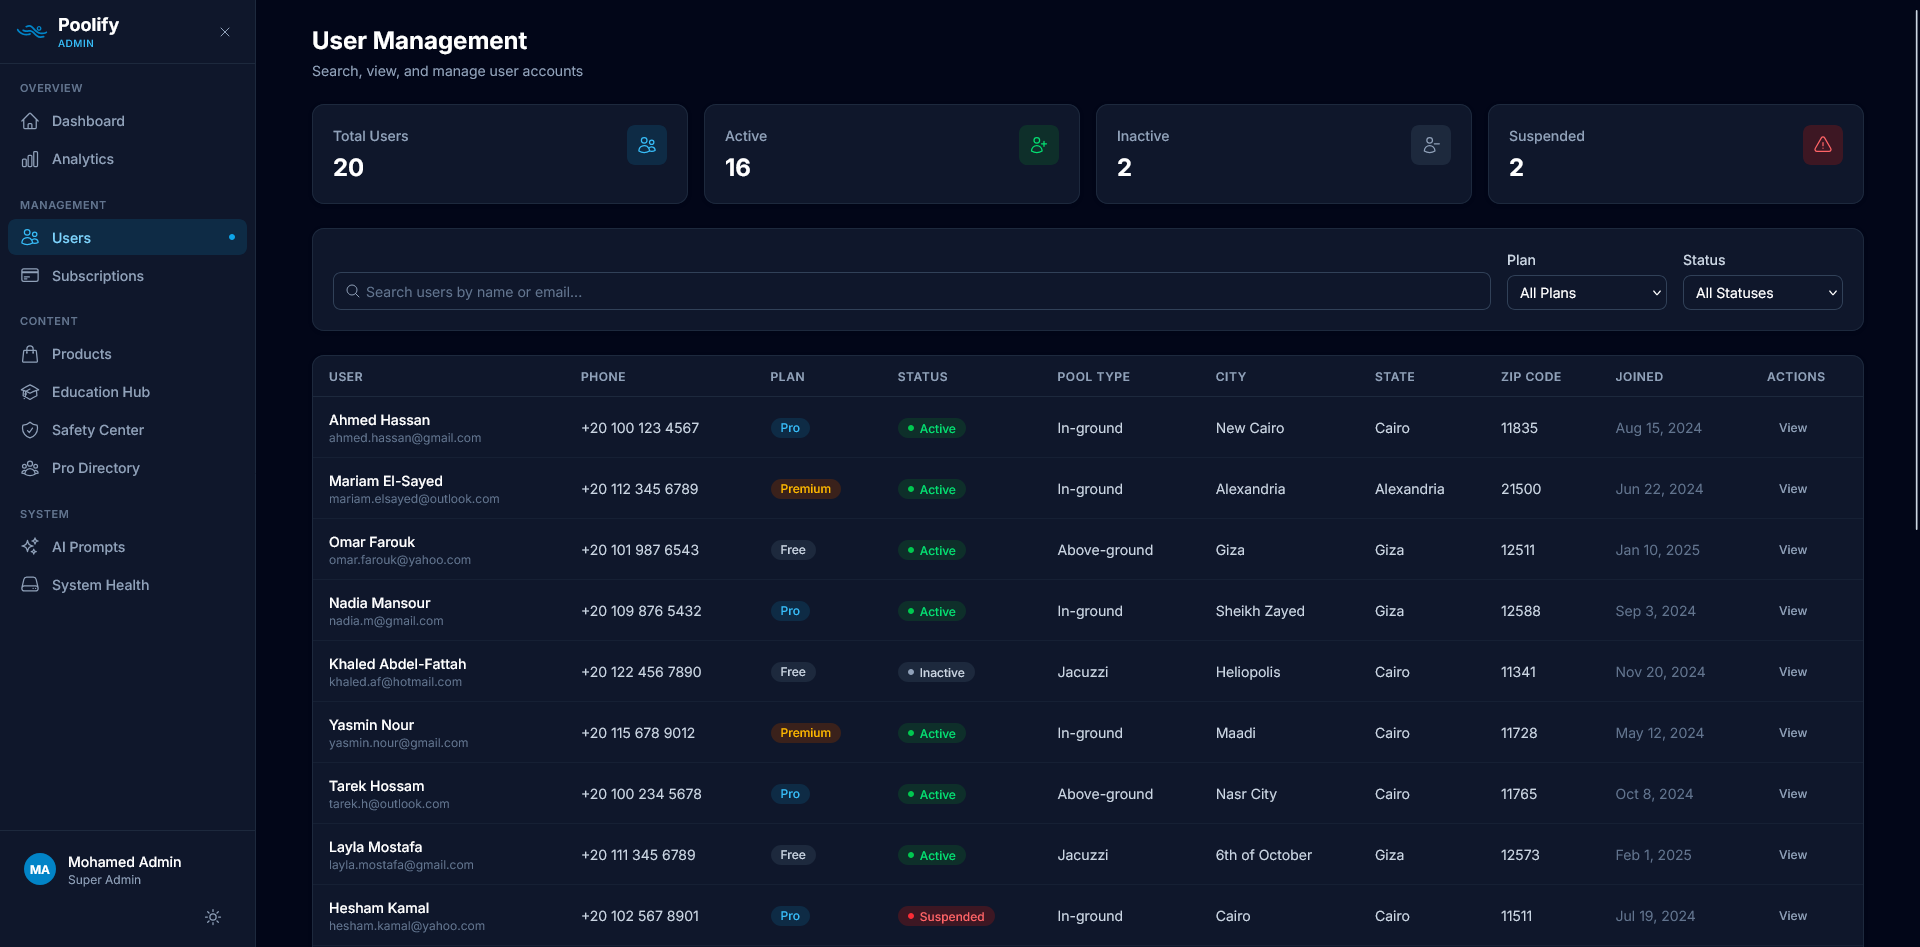Screen dimensions: 1920x947
Task: Click the page's vertical scrollbar
Action: pyautogui.click(x=1915, y=270)
